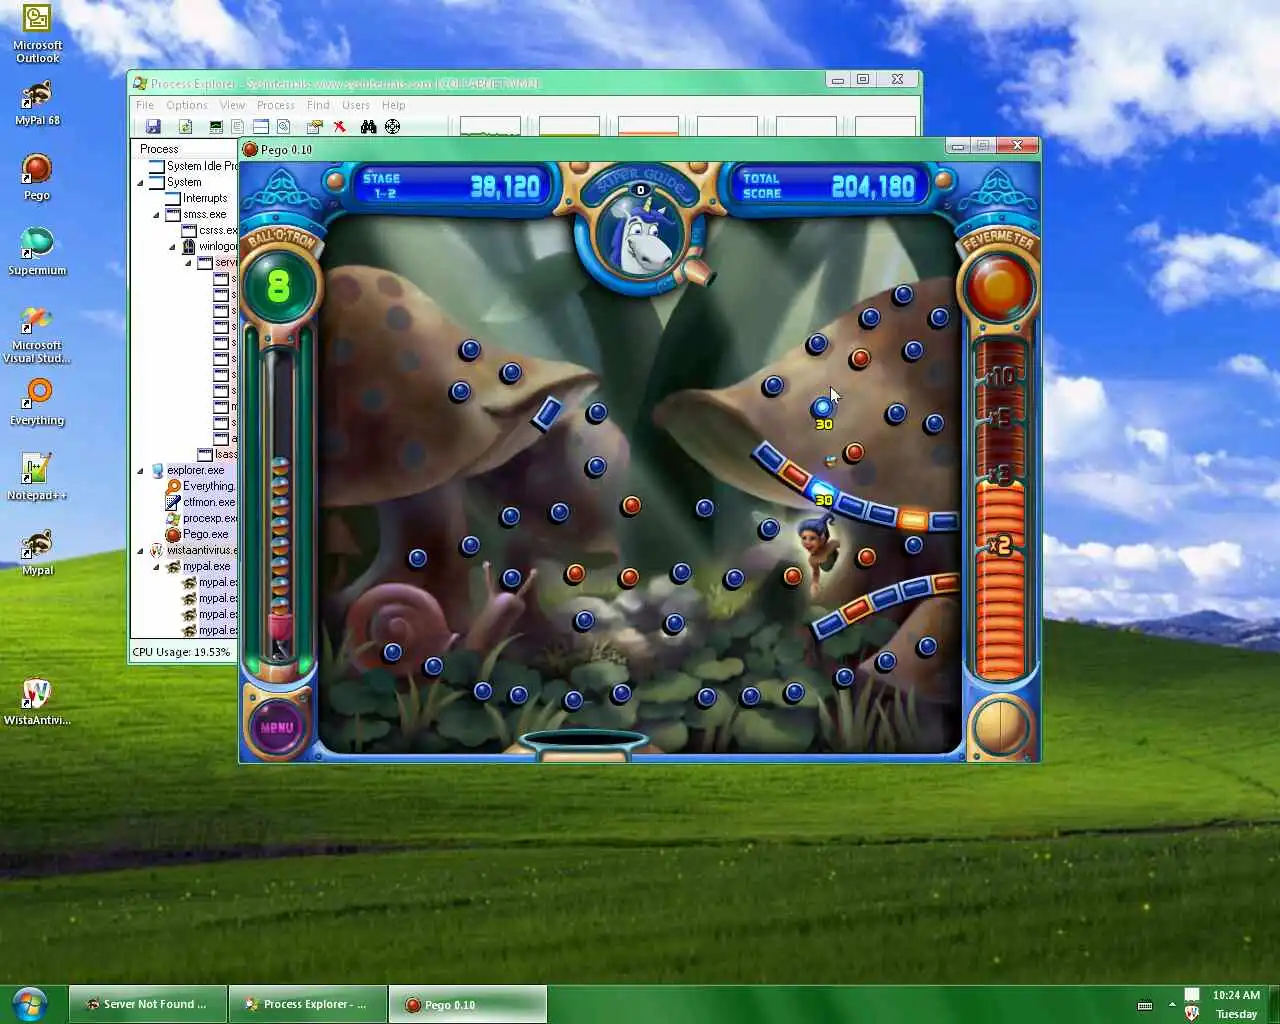1280x1024 pixels.
Task: Click the Save icon in Process Explorer toolbar
Action: point(153,126)
